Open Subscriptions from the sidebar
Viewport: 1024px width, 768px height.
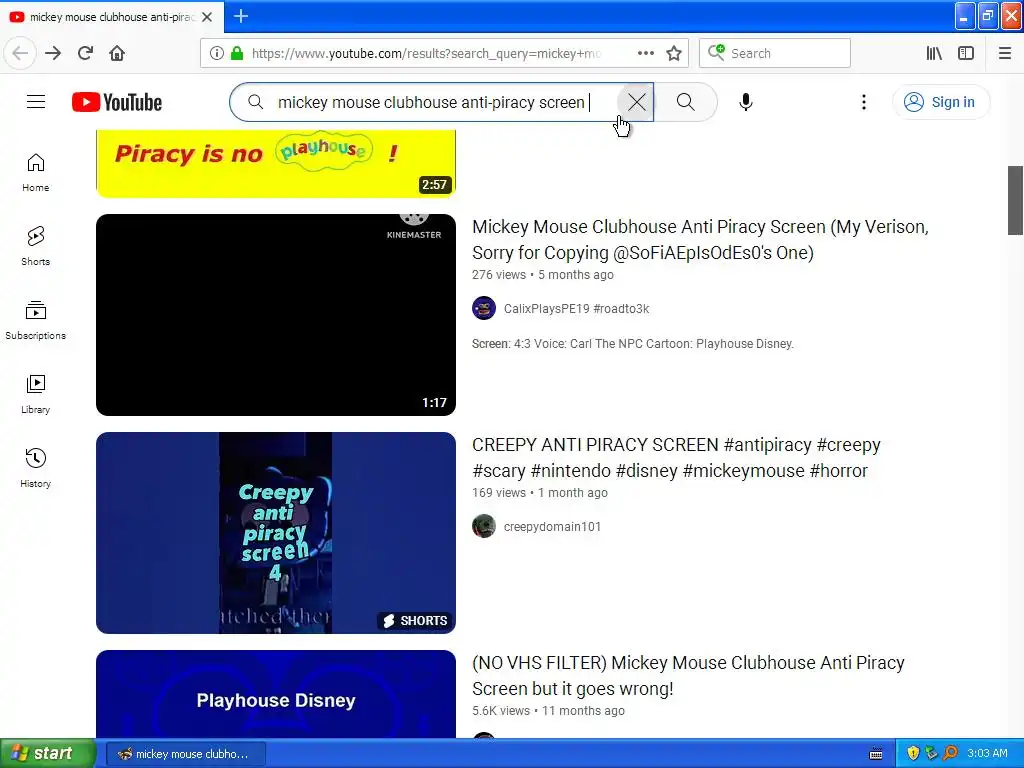pos(35,320)
